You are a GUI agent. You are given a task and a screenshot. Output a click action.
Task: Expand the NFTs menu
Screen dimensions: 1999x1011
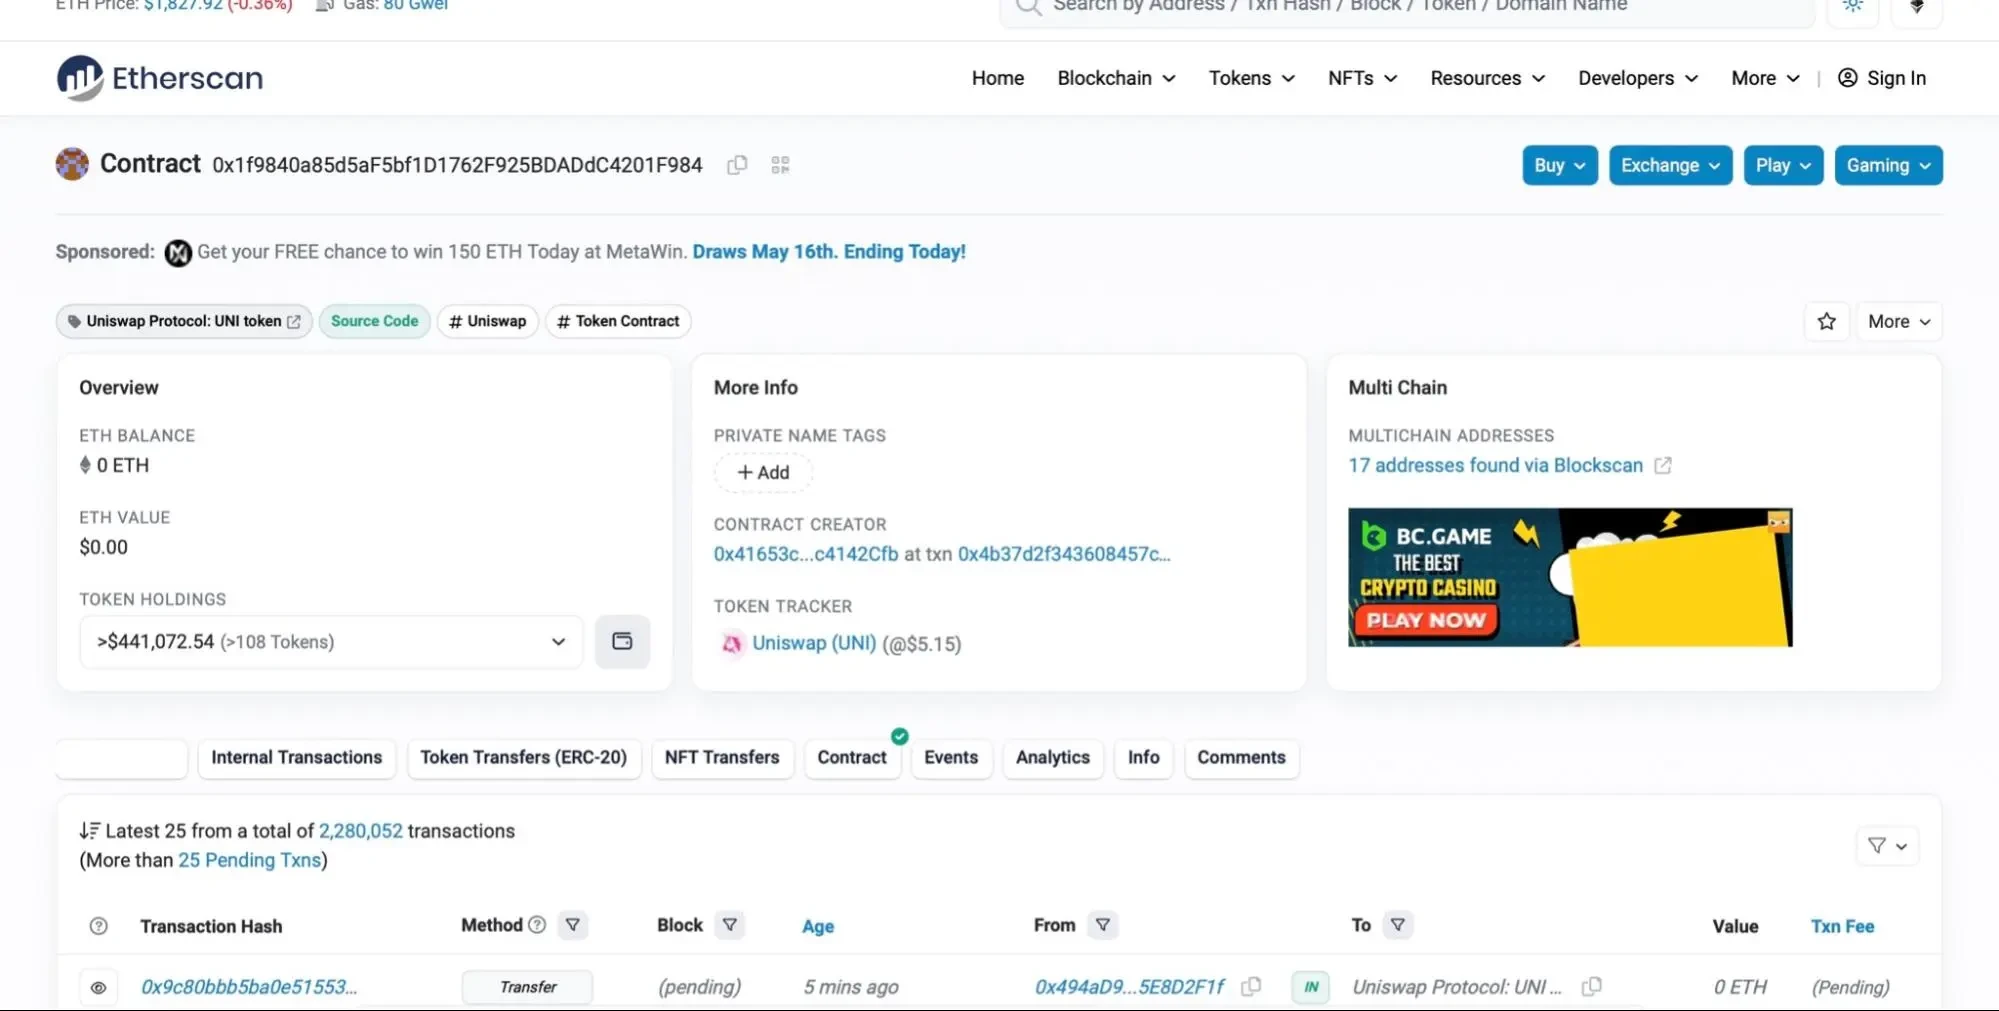click(1362, 78)
